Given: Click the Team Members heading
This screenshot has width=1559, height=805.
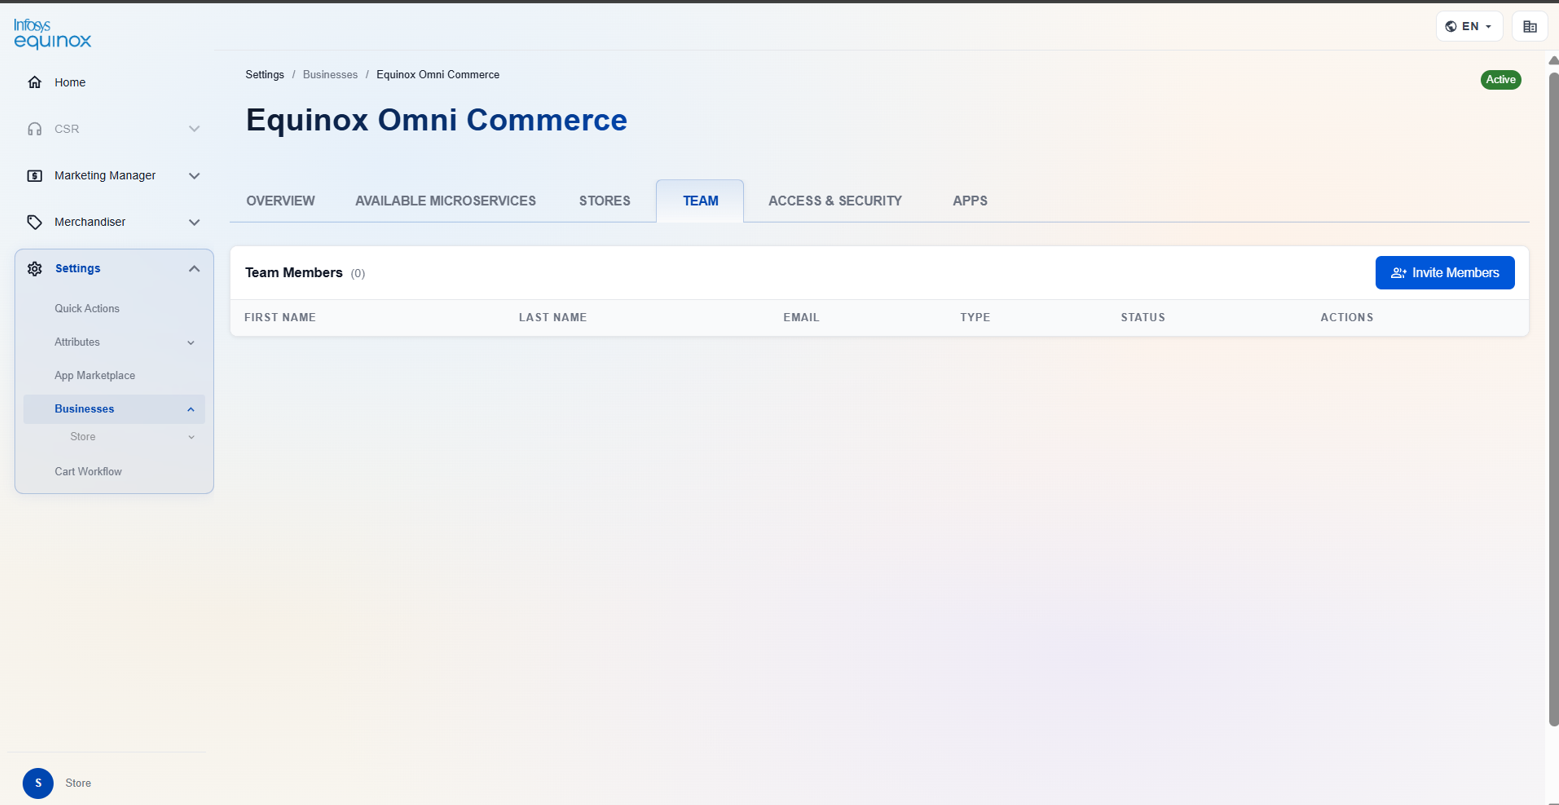Looking at the screenshot, I should coord(294,273).
